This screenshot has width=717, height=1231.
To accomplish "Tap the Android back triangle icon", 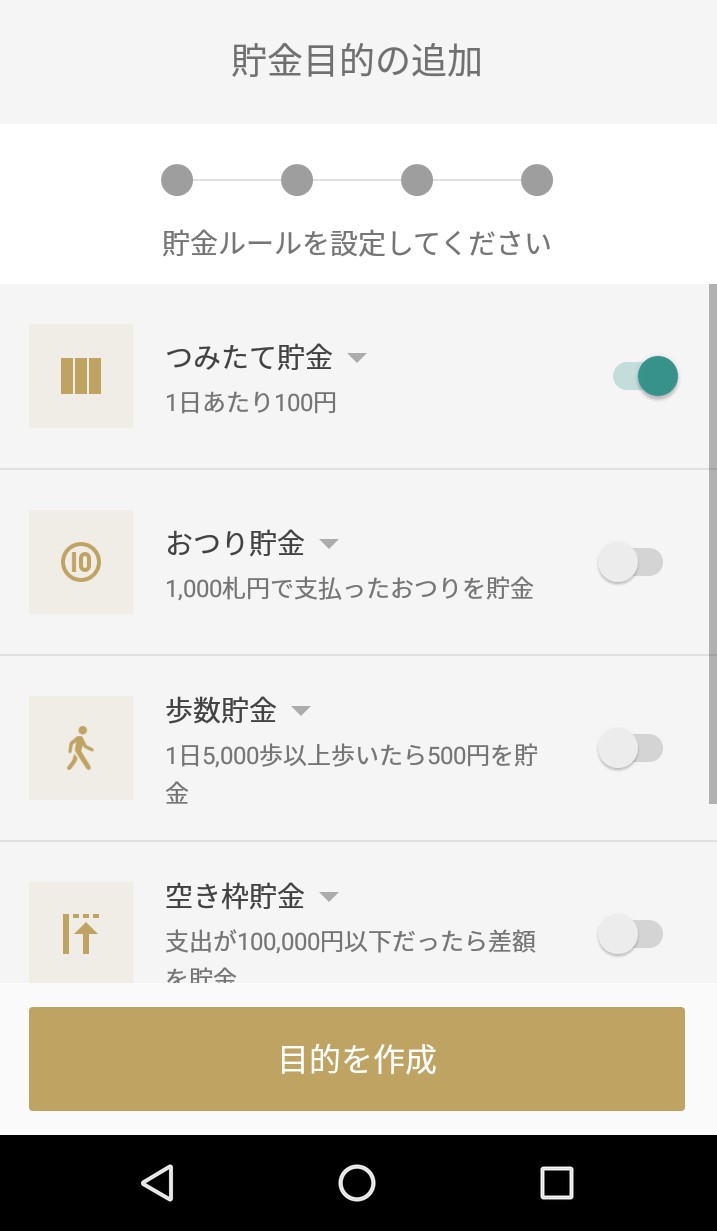I will coord(157,1183).
